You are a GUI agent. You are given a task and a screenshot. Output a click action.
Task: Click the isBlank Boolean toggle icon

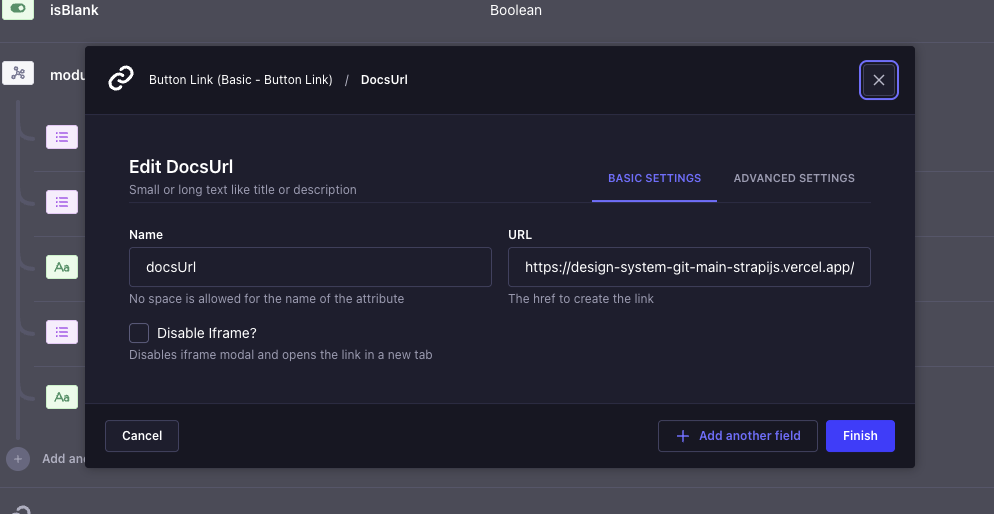coord(18,10)
